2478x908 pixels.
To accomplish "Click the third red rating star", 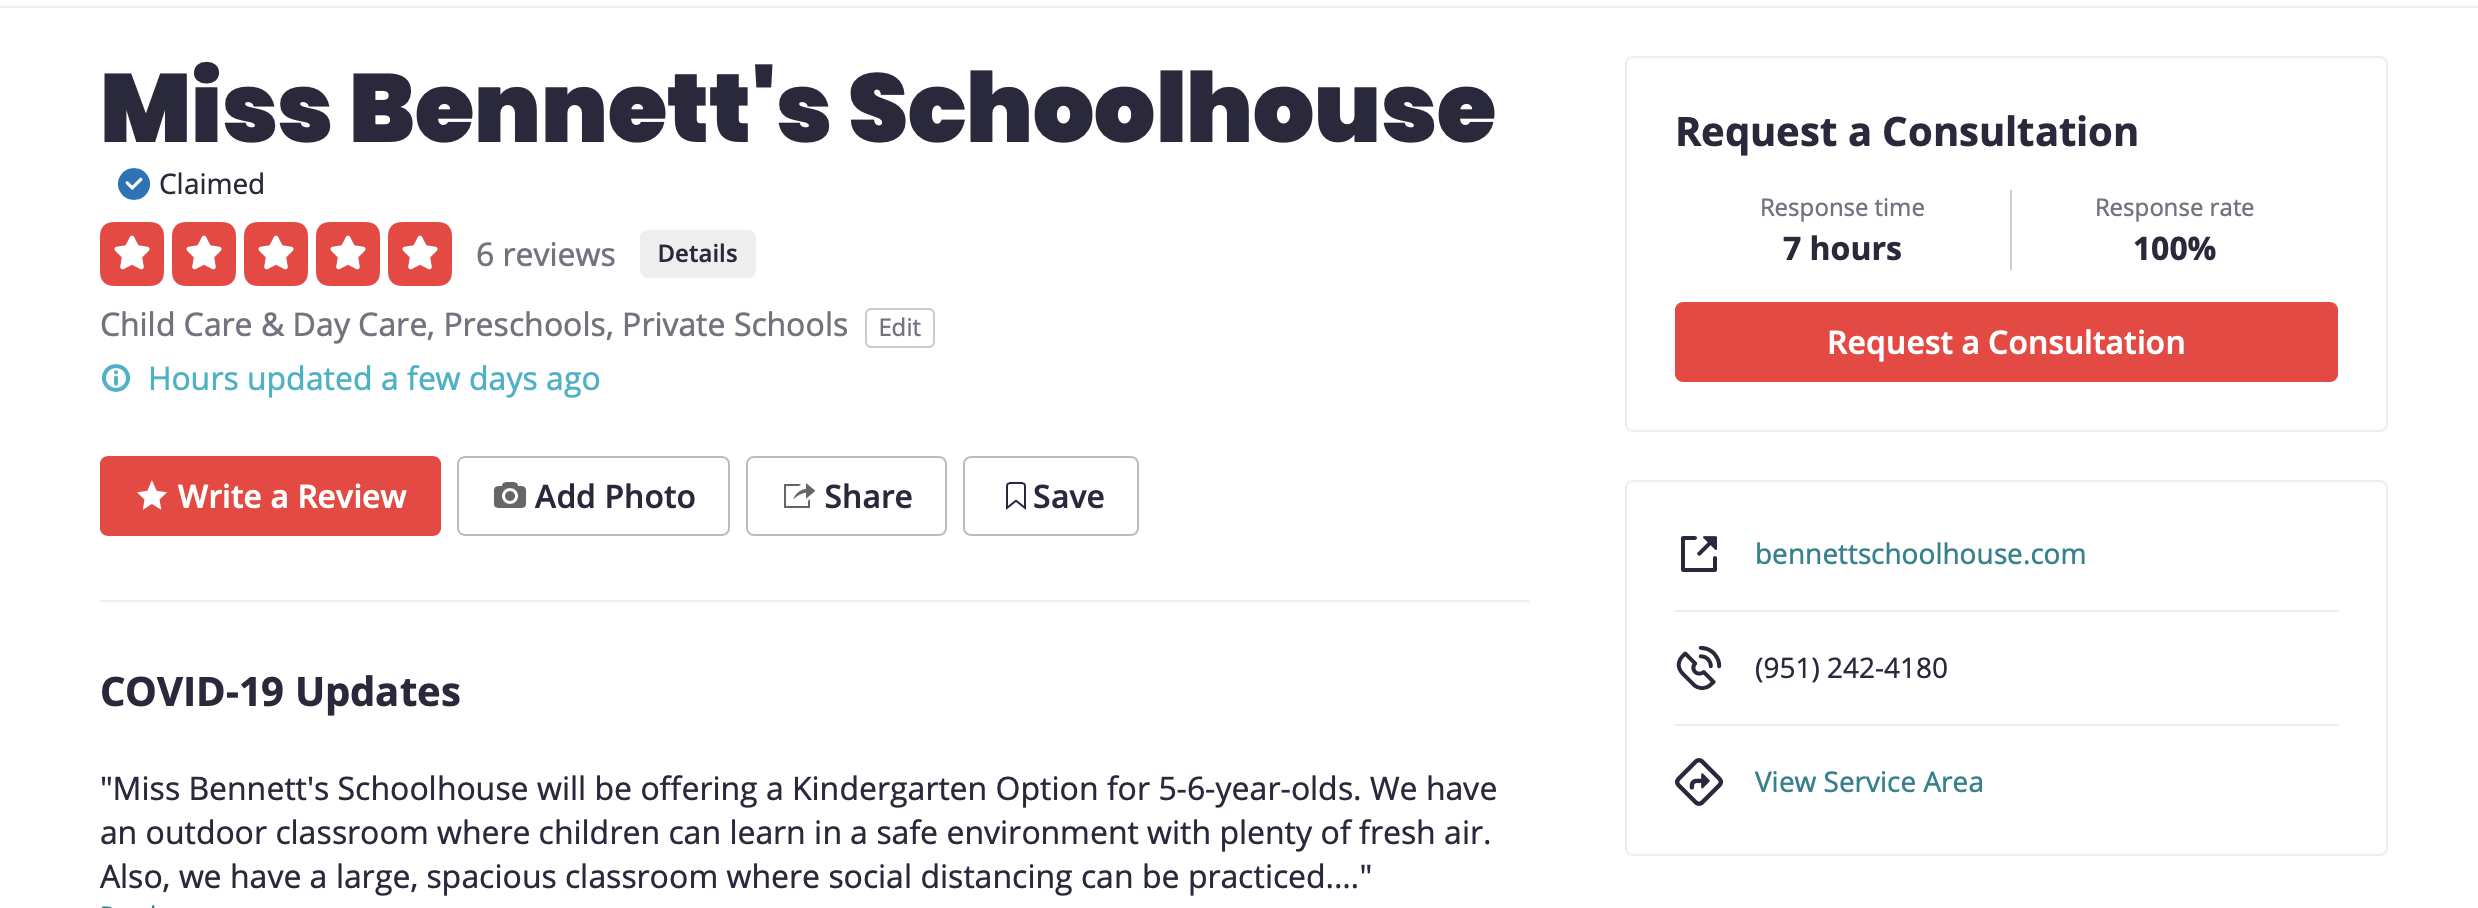I will point(276,254).
